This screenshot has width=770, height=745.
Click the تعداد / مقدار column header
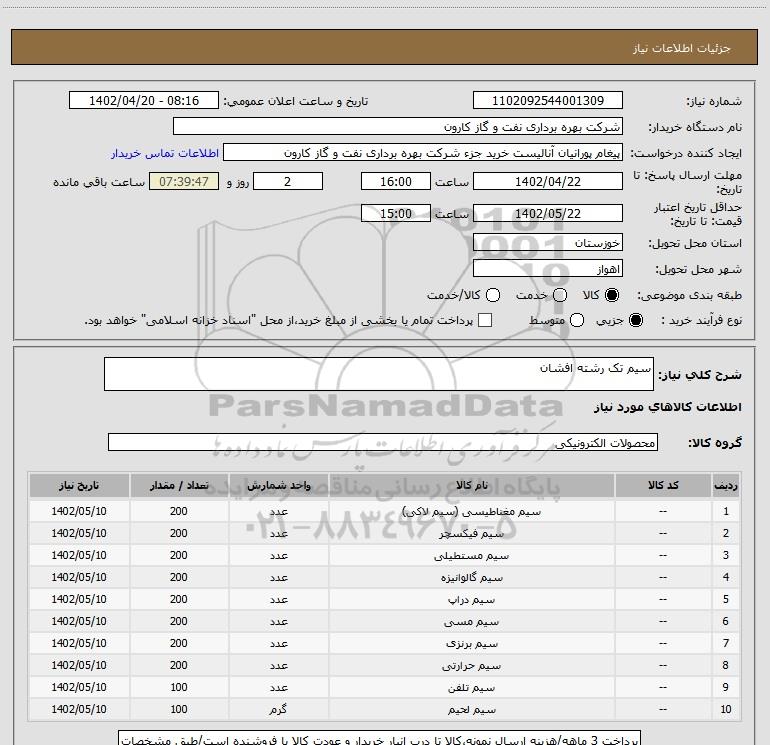pos(179,485)
